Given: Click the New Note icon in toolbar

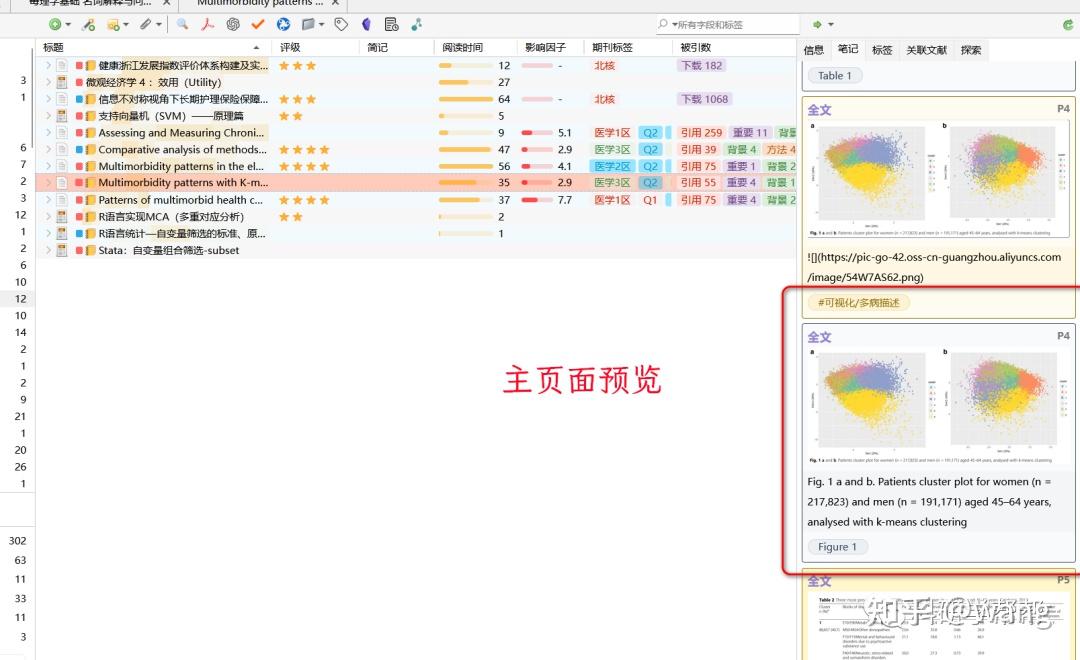Looking at the screenshot, I should click(x=113, y=24).
